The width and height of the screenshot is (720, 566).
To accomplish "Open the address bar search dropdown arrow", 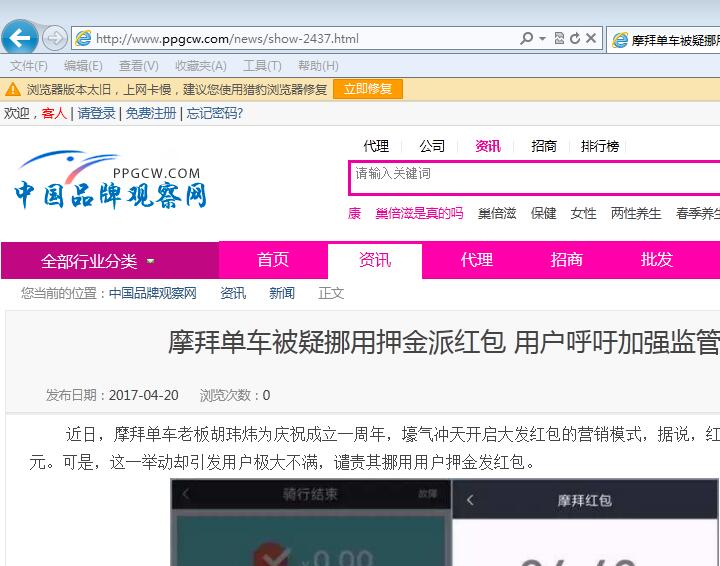I will tap(542, 39).
